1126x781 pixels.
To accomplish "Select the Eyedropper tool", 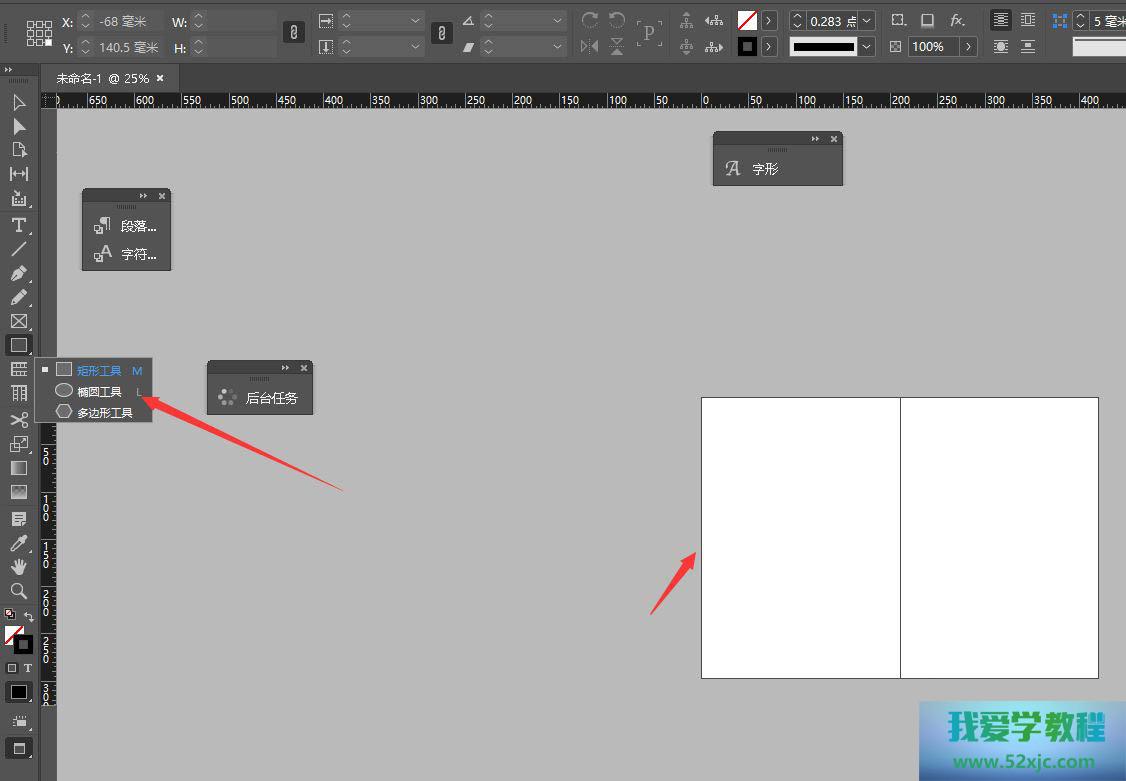I will [18, 543].
